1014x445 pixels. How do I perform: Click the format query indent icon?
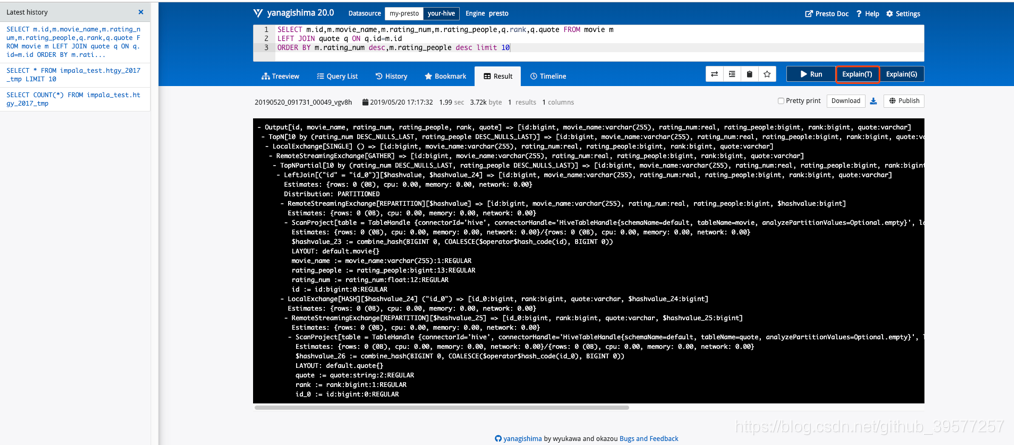[731, 74]
